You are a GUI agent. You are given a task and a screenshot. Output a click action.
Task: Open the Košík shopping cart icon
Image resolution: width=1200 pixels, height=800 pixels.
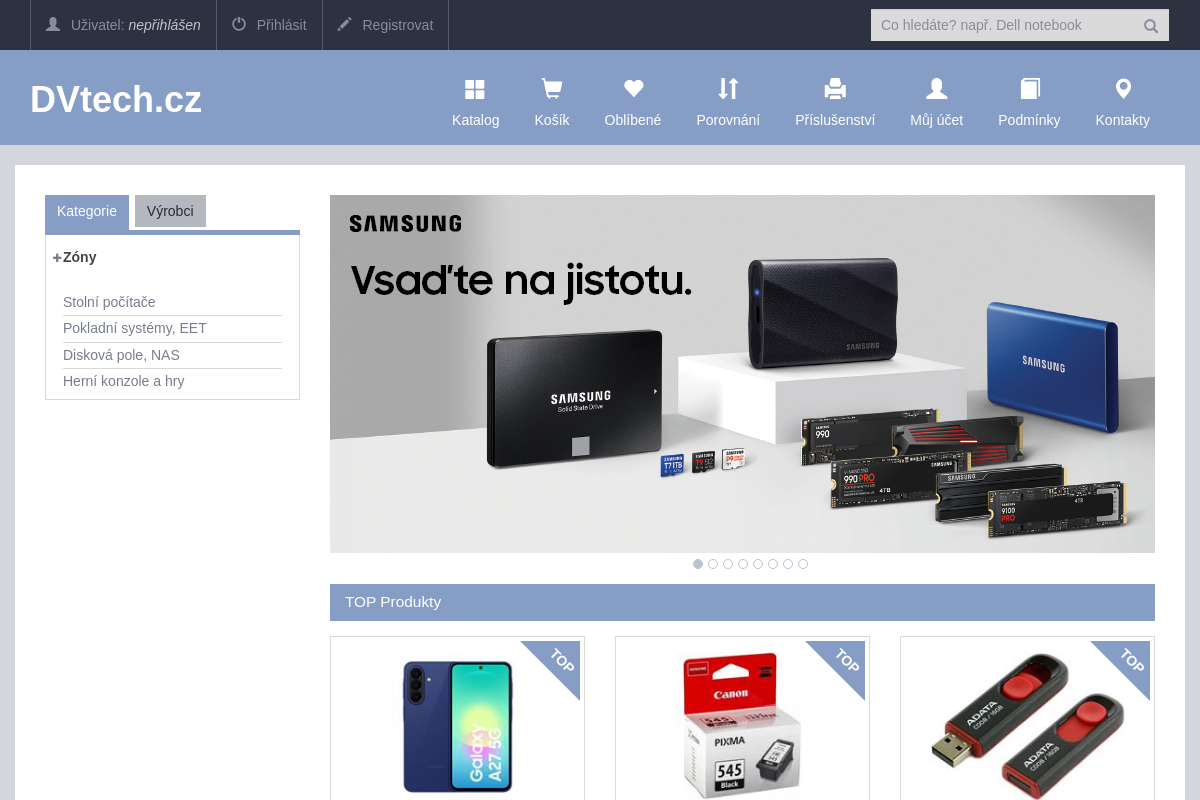point(551,89)
